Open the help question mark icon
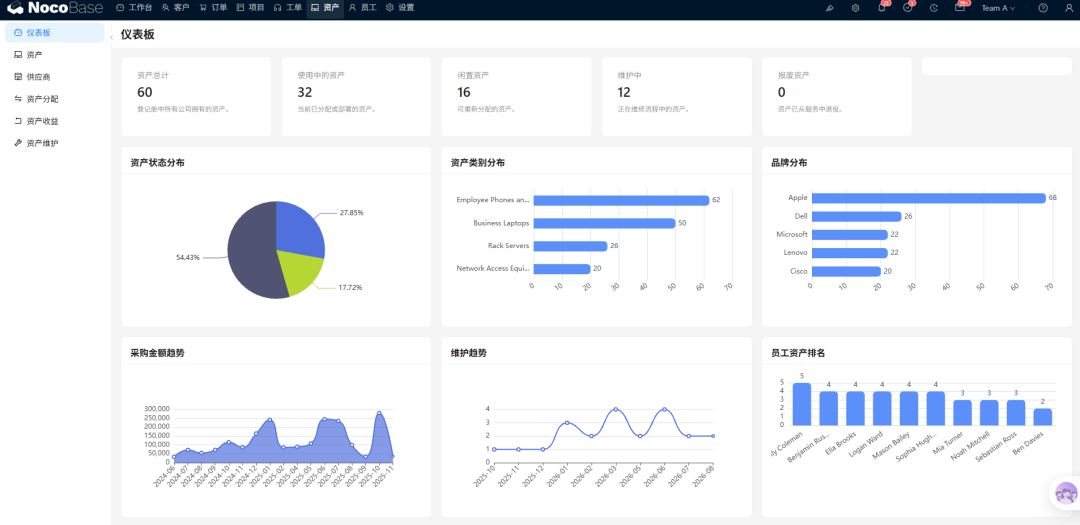Image resolution: width=1080 pixels, height=525 pixels. pos(1043,8)
